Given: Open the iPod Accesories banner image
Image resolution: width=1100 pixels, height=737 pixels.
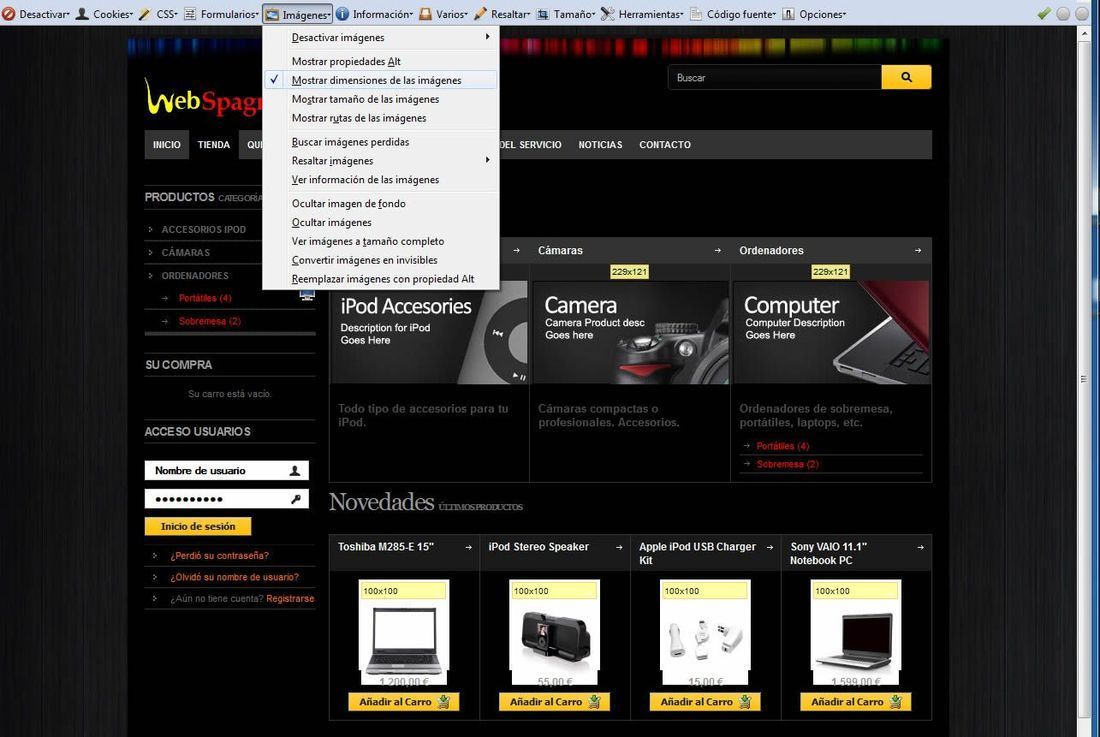Looking at the screenshot, I should 429,332.
